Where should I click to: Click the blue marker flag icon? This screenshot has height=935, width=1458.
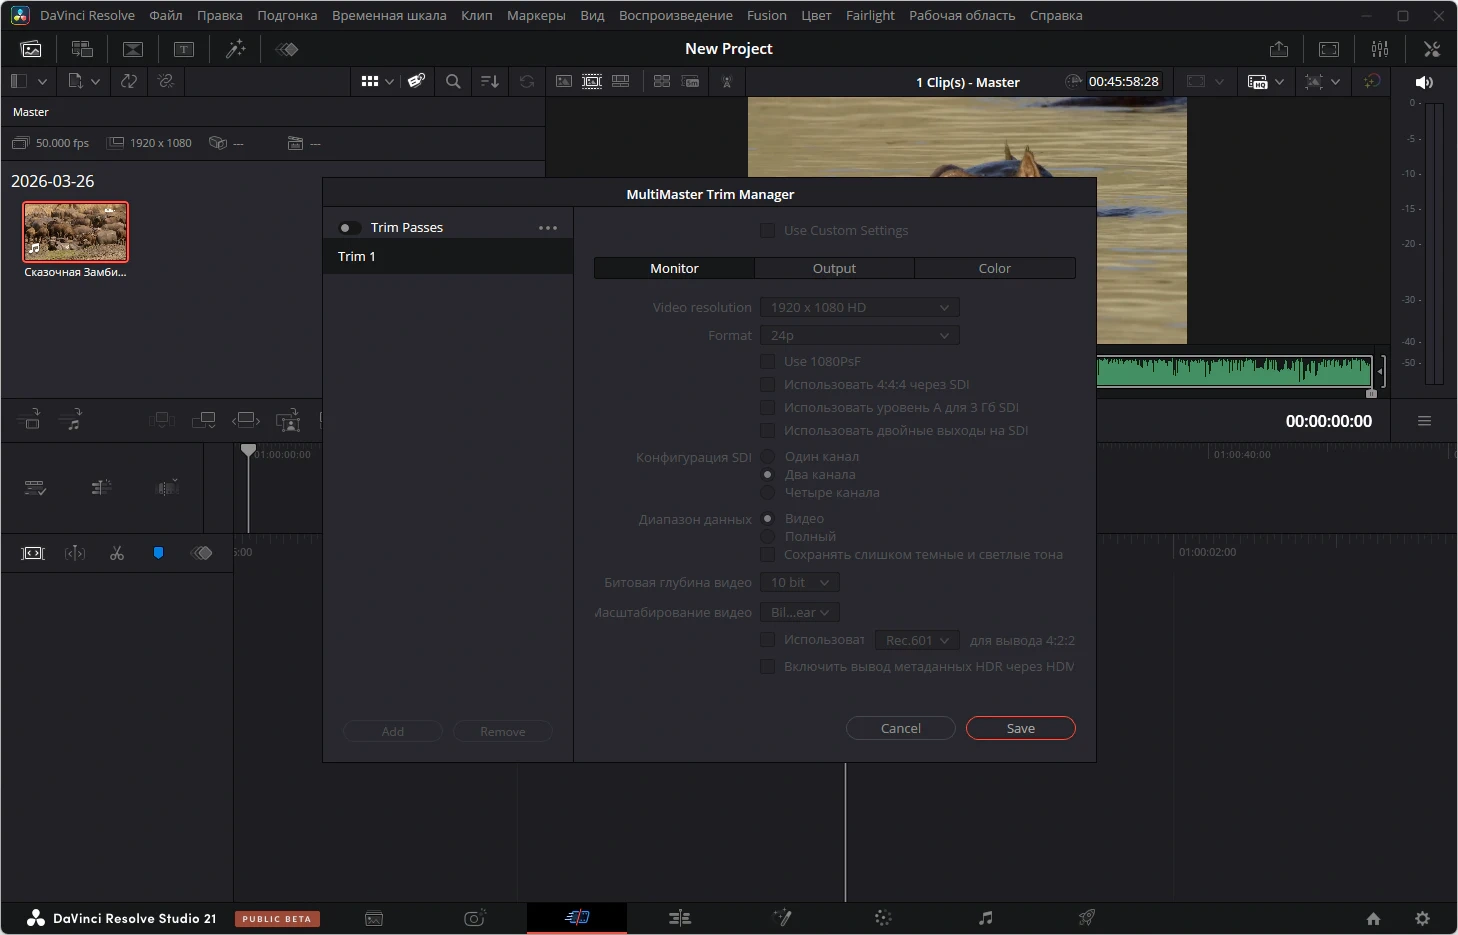pos(158,553)
